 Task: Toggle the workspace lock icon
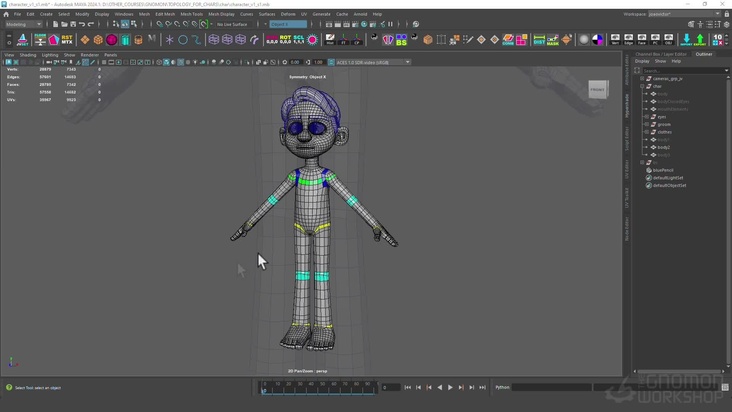pyautogui.click(x=726, y=14)
